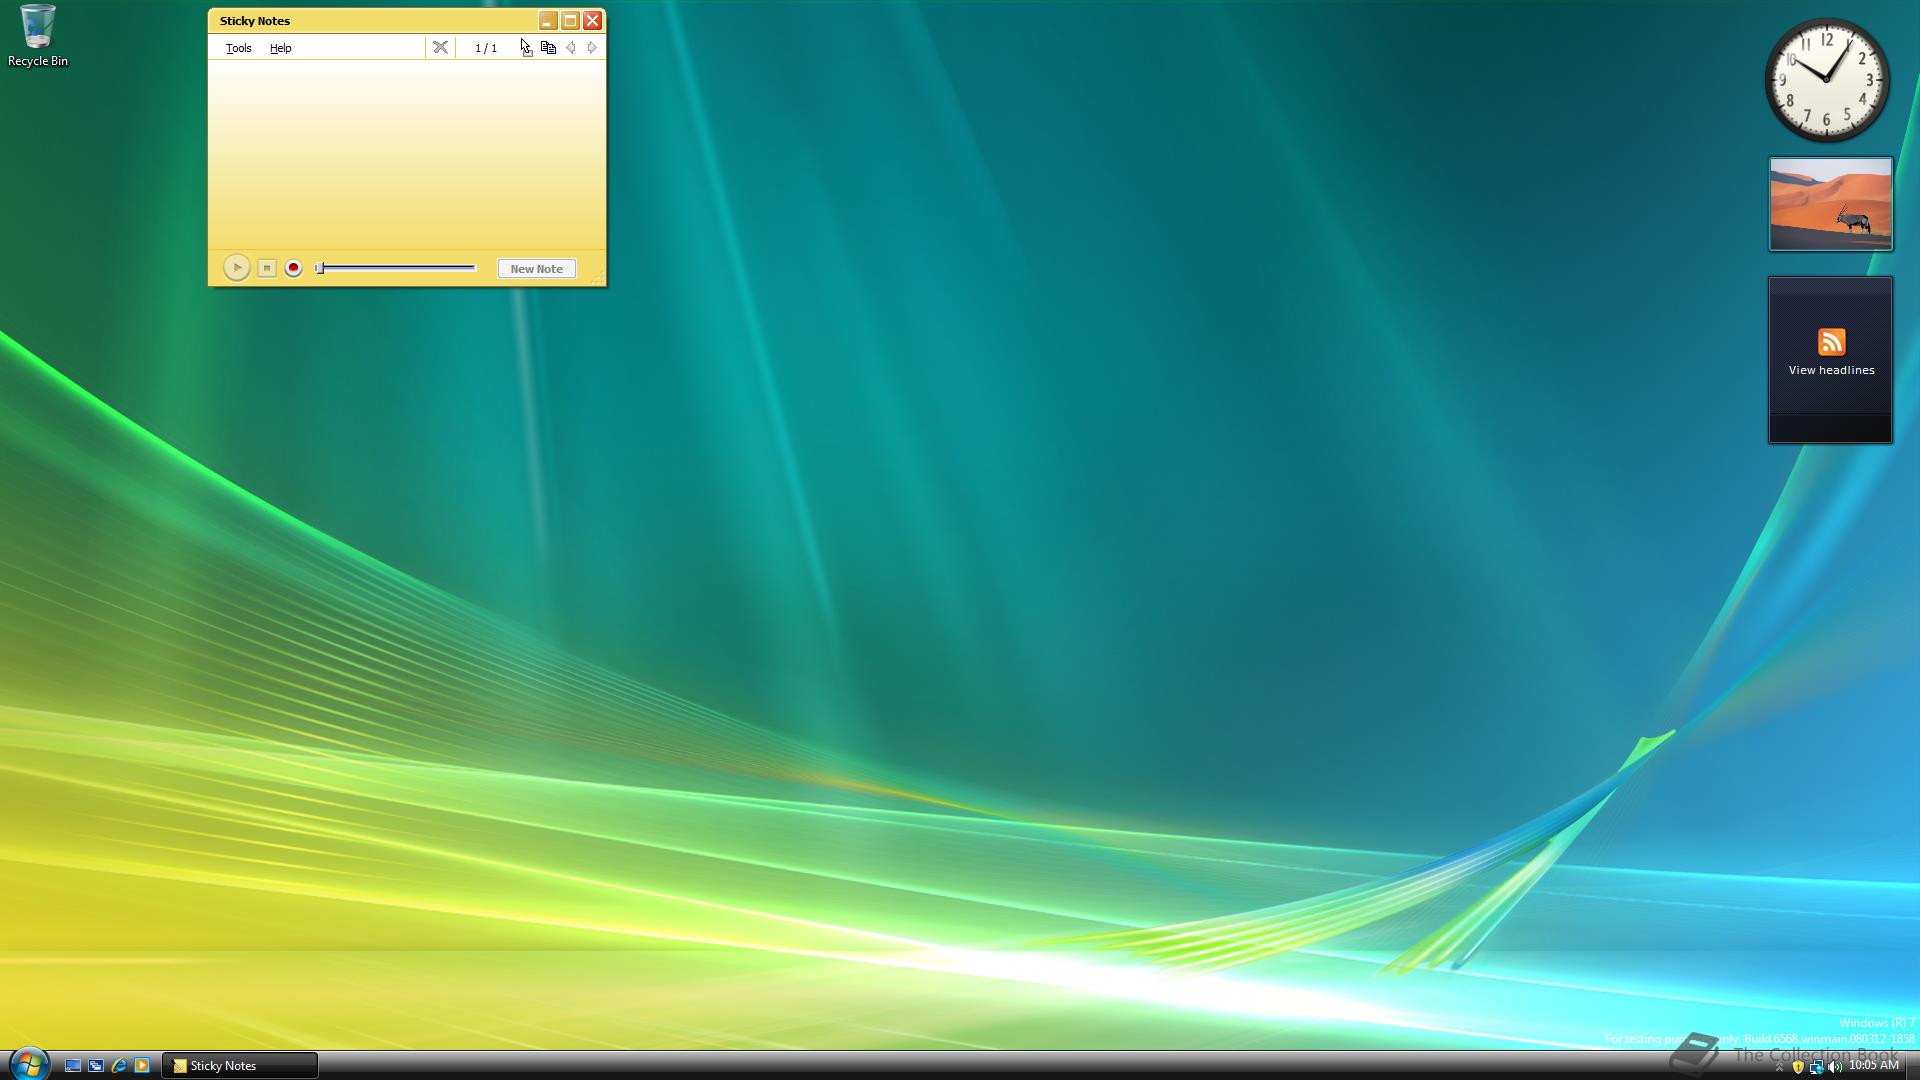Open the Tools menu
1920x1080 pixels.
pyautogui.click(x=238, y=48)
